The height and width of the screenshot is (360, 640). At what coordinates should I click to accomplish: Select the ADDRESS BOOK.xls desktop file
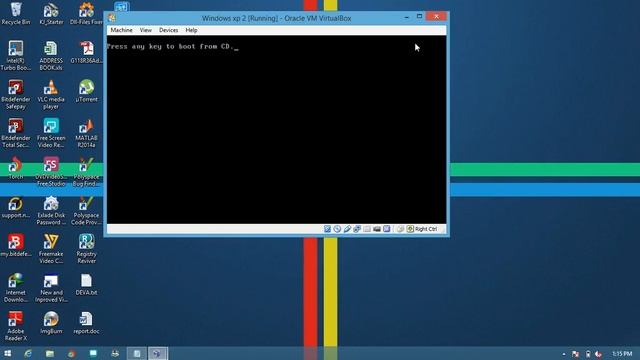[x=51, y=56]
